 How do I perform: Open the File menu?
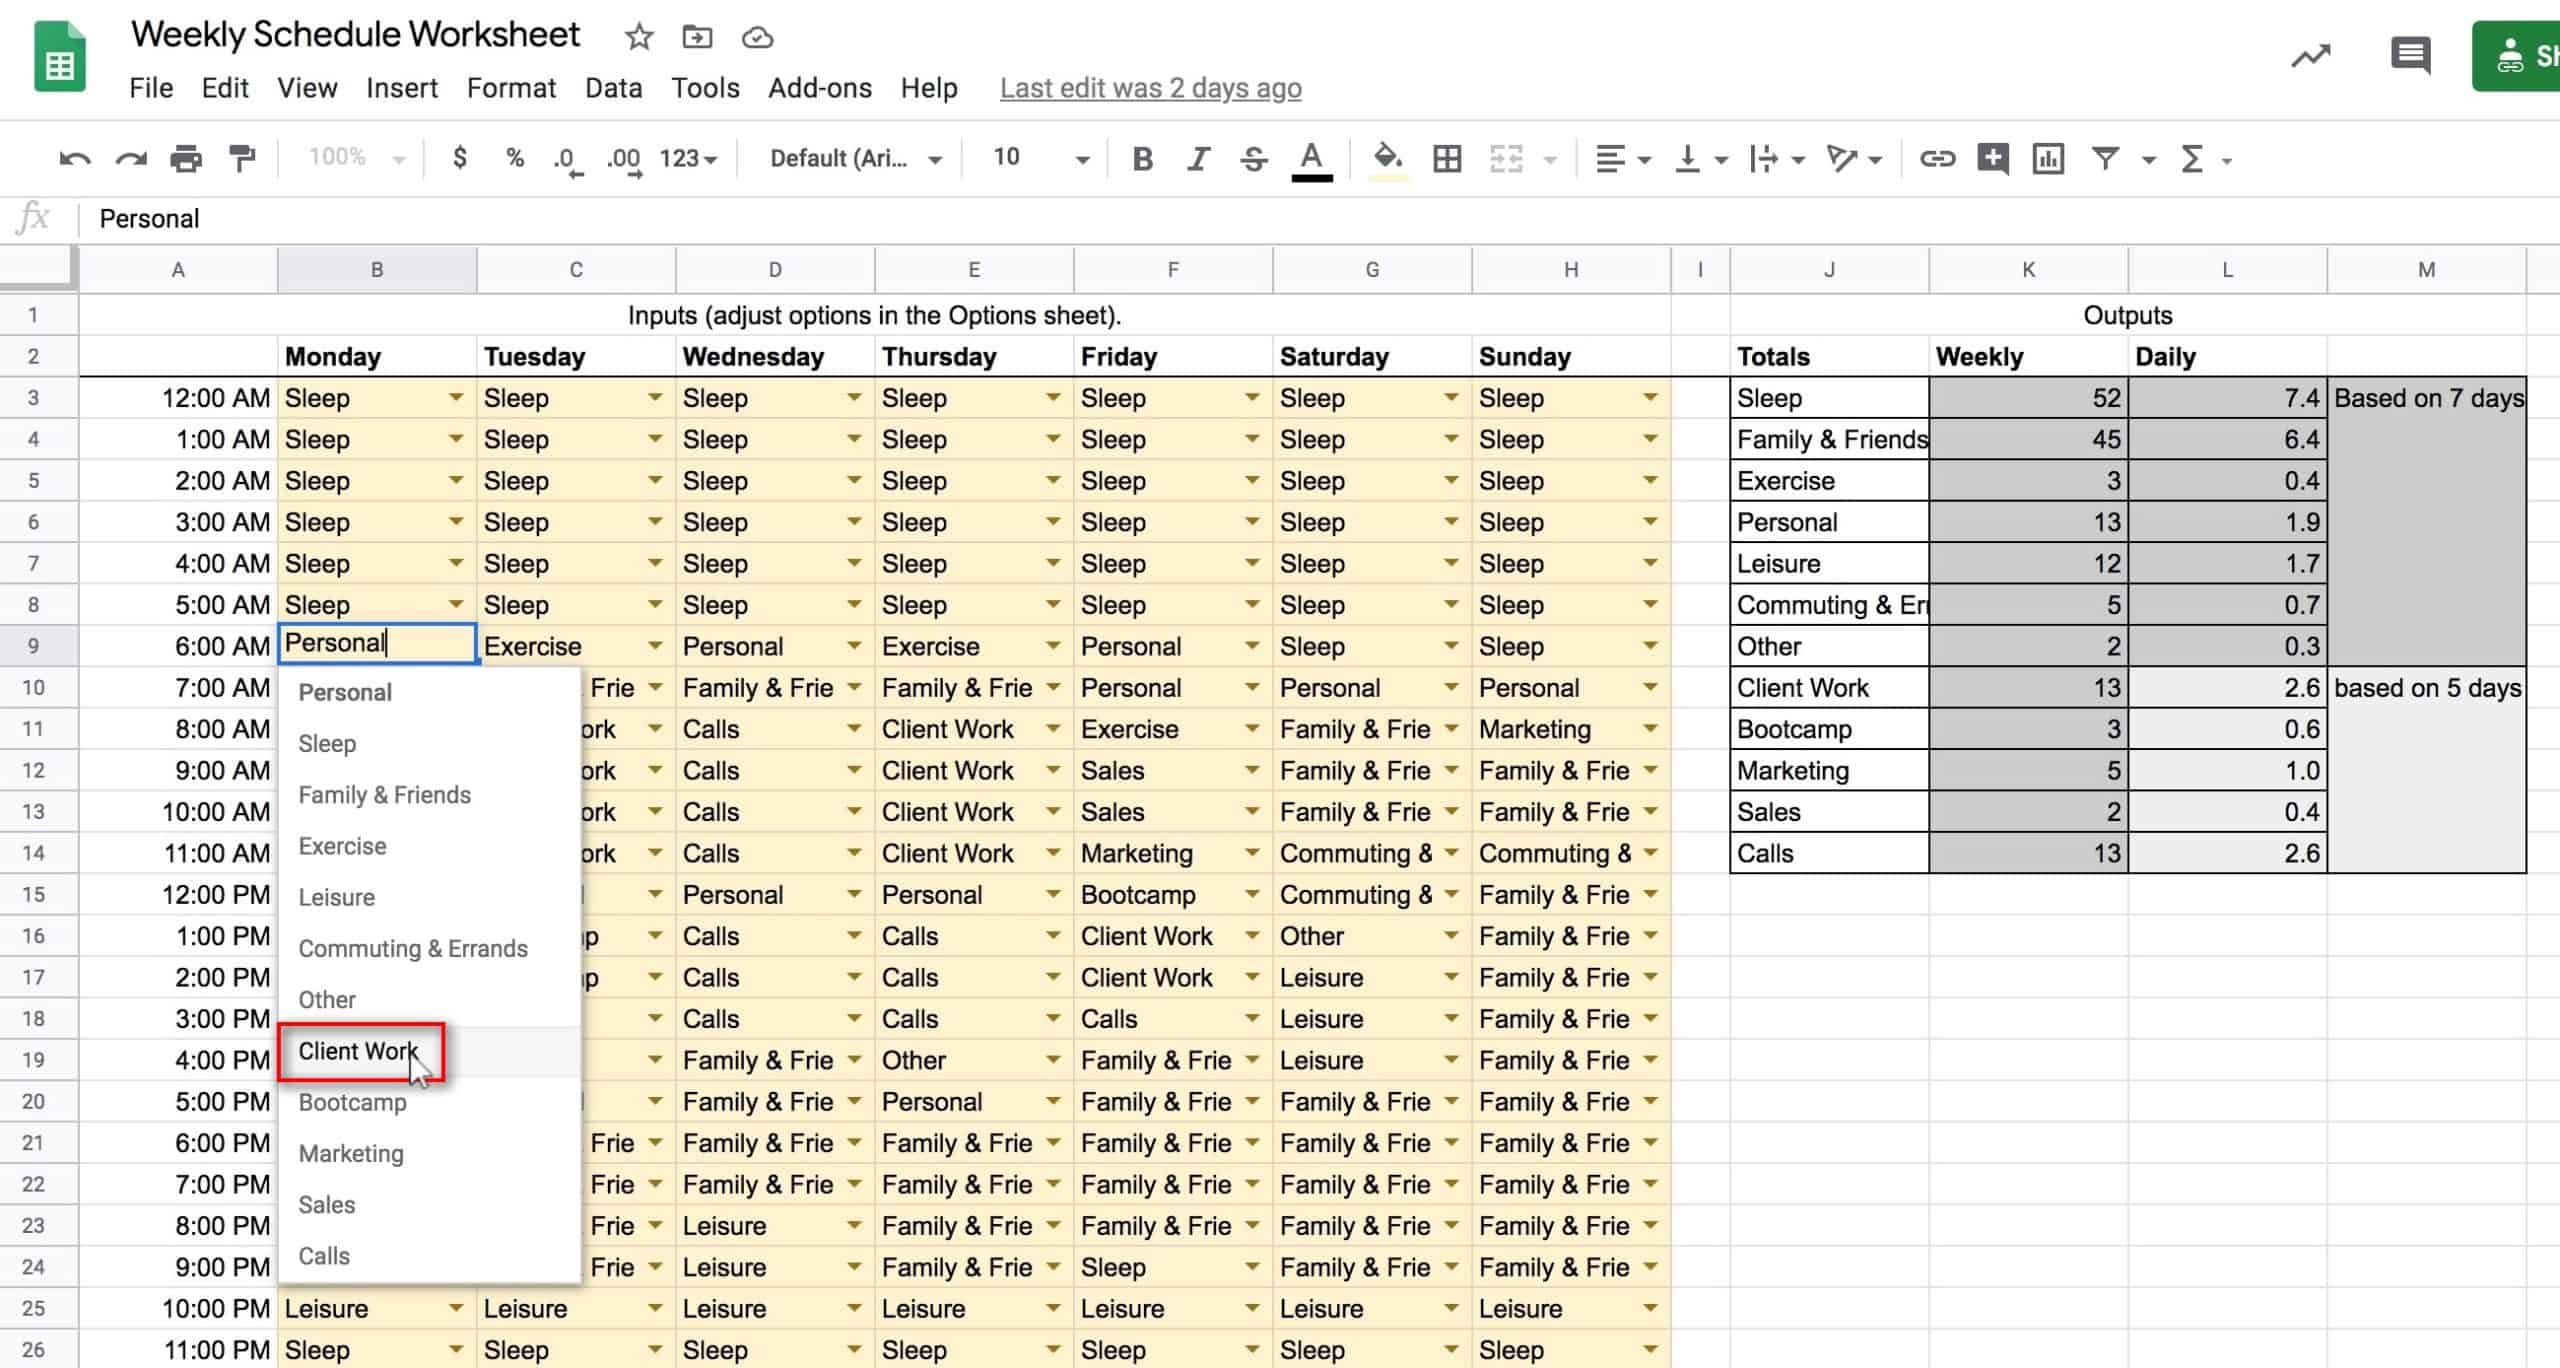tap(151, 88)
